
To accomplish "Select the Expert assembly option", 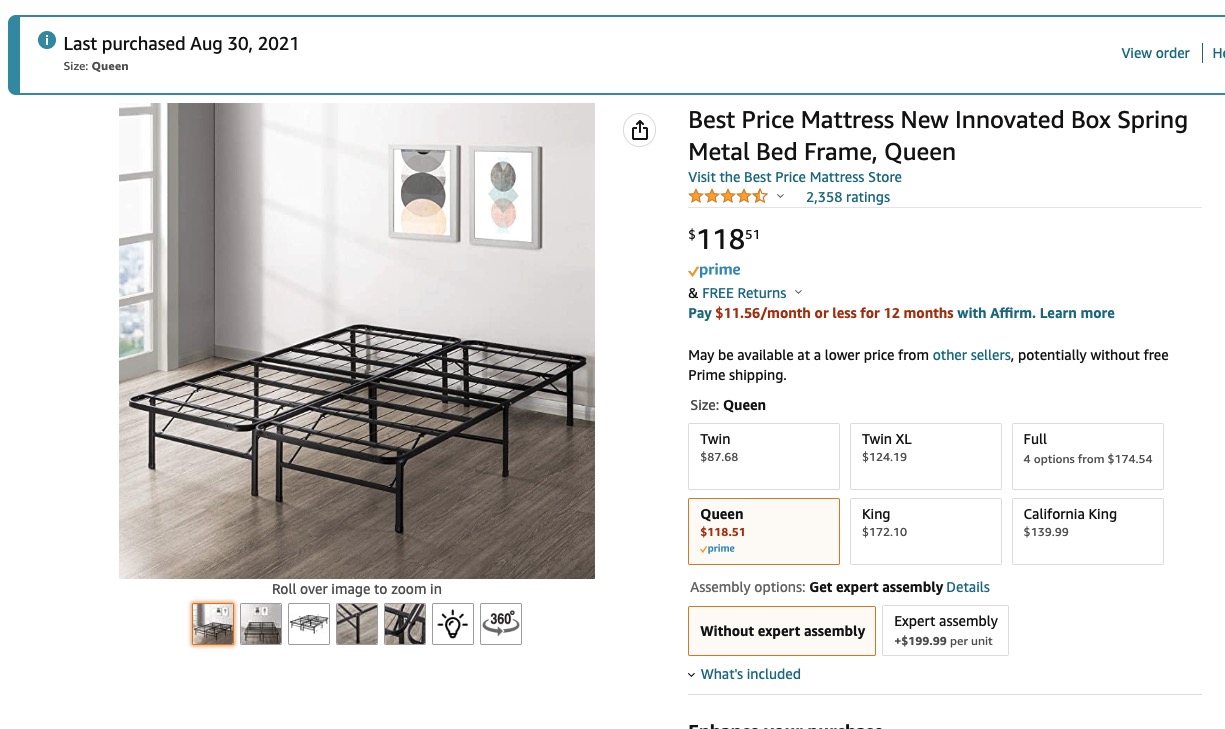I will [945, 631].
